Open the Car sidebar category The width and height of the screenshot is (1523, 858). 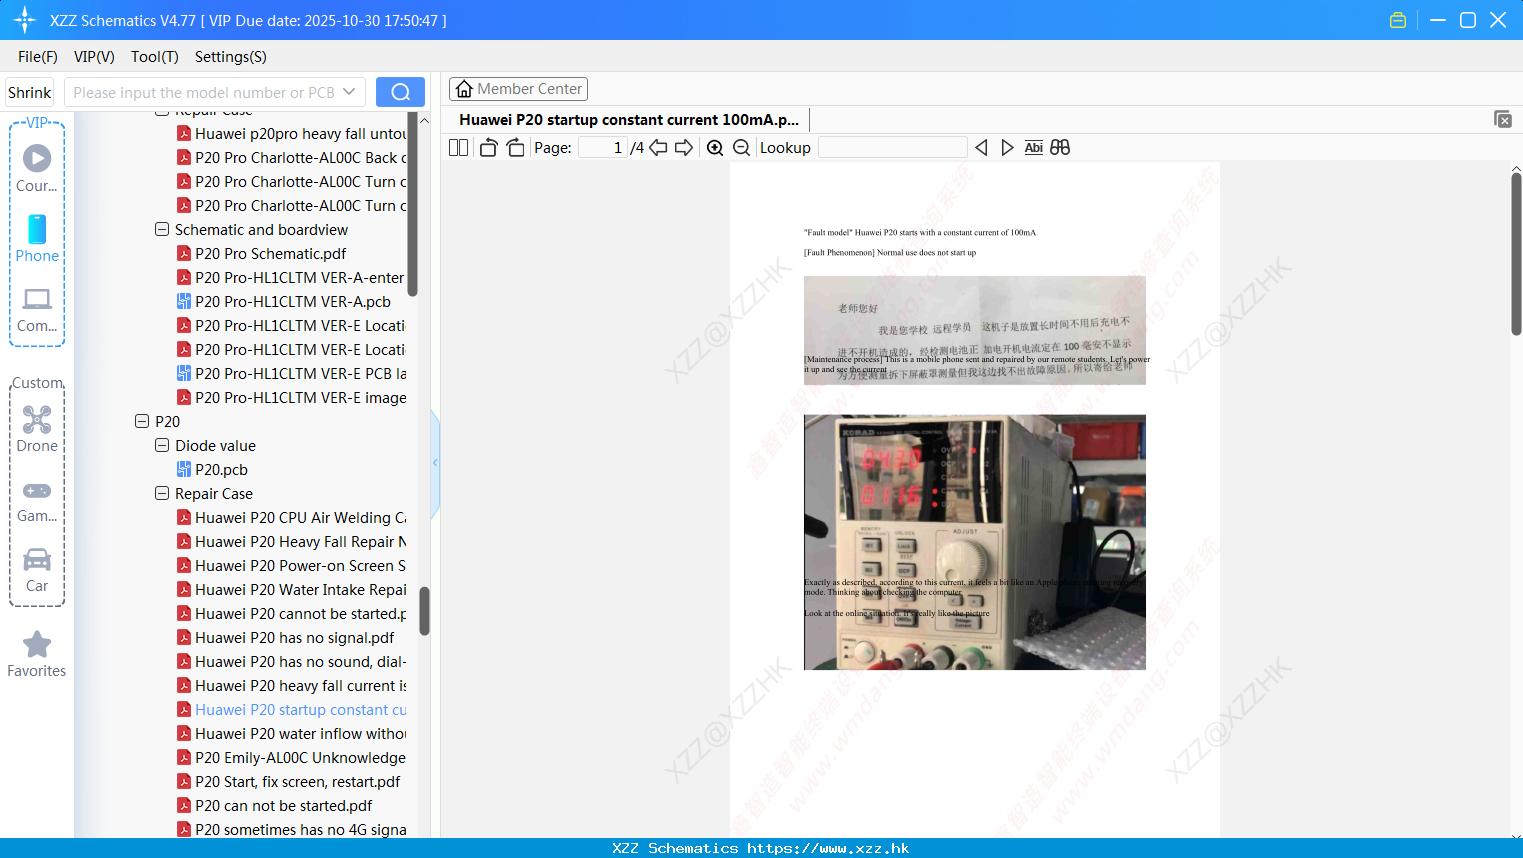(x=37, y=570)
